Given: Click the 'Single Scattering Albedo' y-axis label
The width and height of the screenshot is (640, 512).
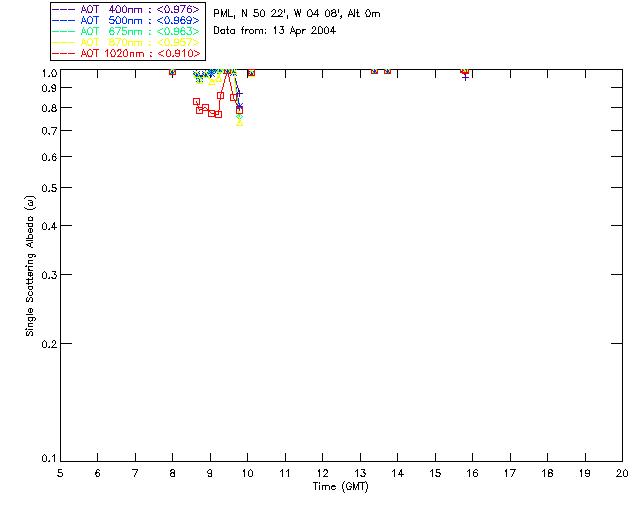Looking at the screenshot, I should point(30,266).
